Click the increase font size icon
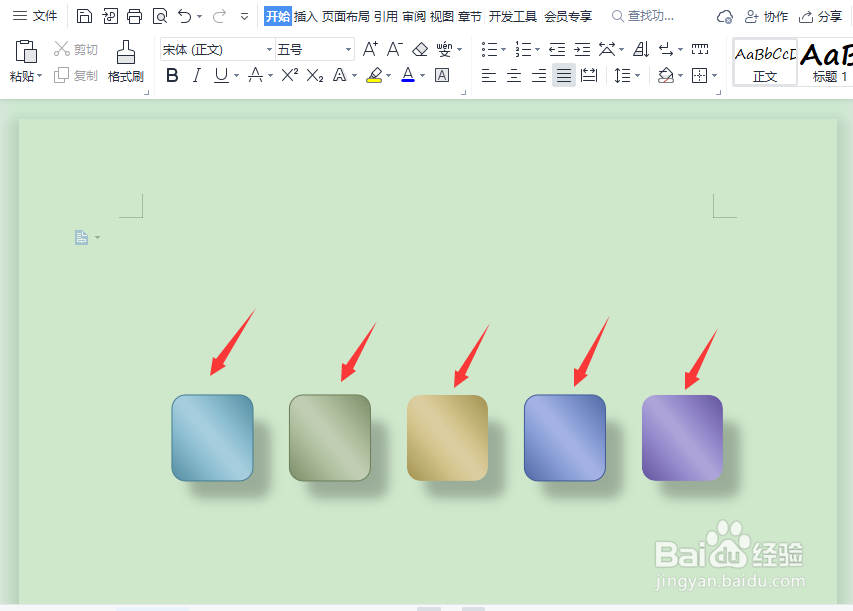Viewport: 853px width, 611px height. tap(370, 50)
